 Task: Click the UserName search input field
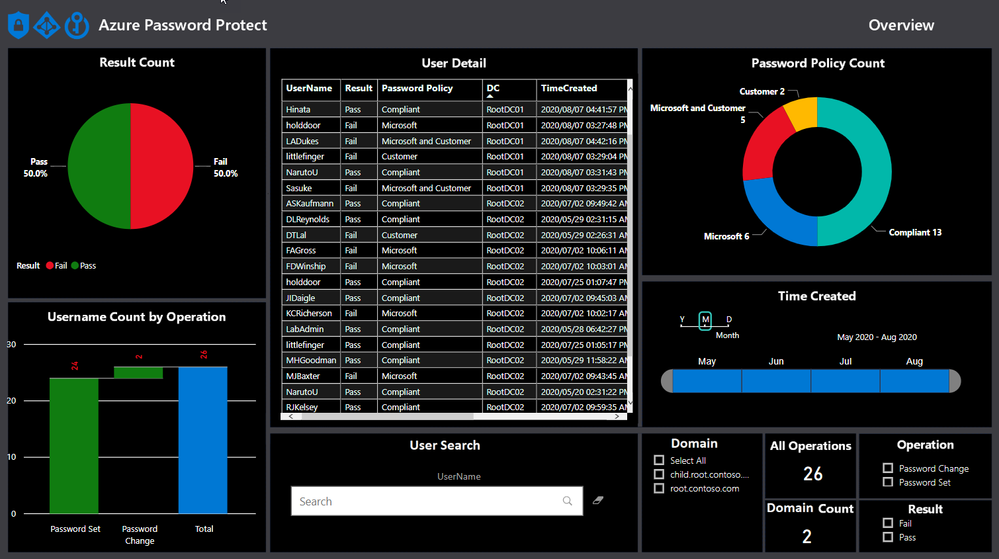(x=437, y=501)
